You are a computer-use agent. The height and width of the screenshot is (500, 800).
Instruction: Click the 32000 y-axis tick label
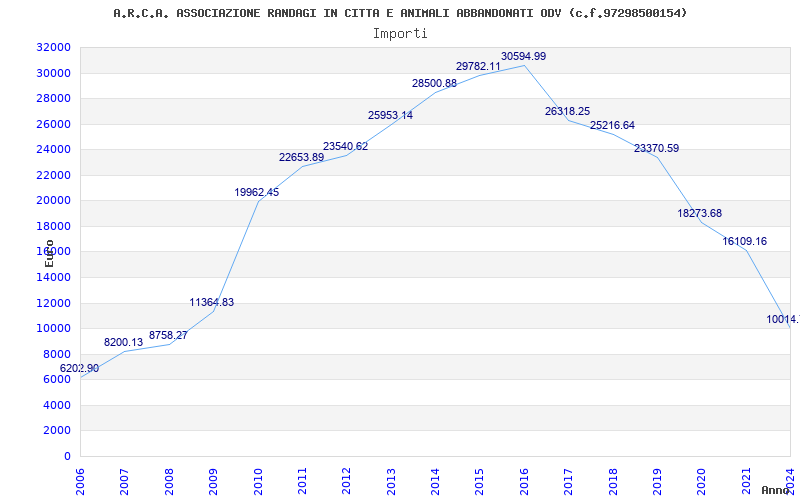[54, 47]
